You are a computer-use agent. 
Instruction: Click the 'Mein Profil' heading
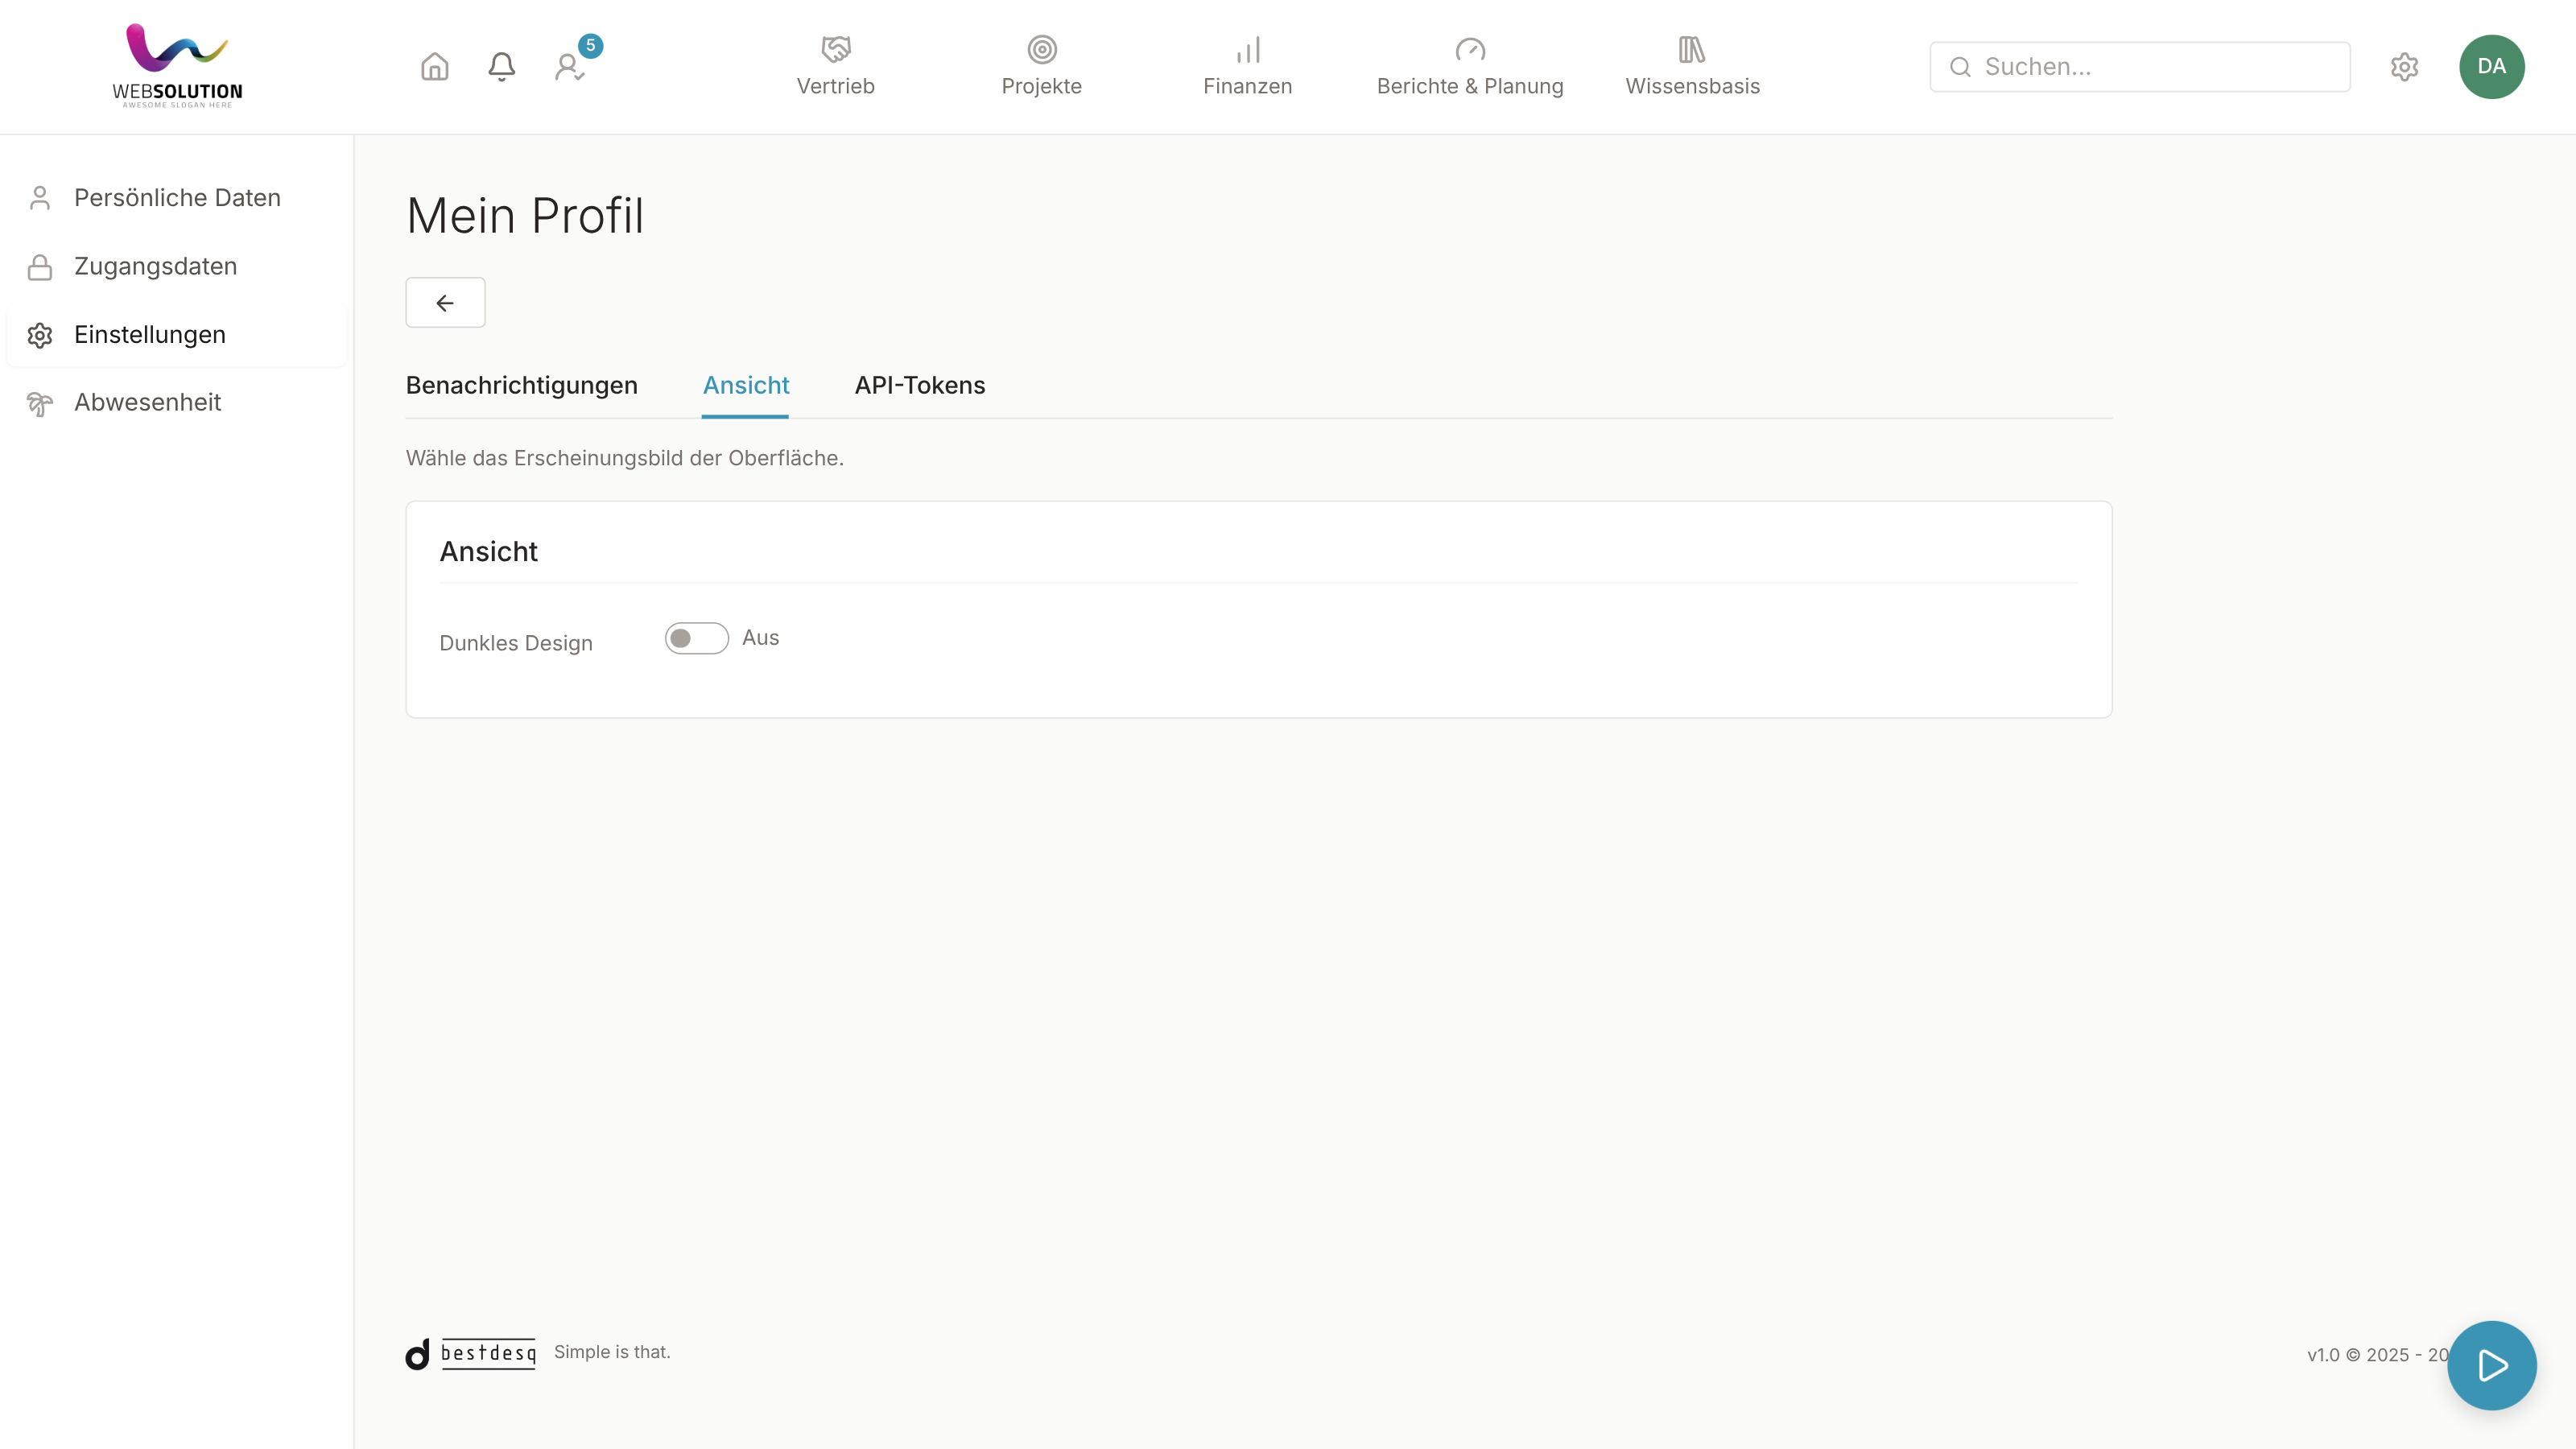click(x=525, y=216)
